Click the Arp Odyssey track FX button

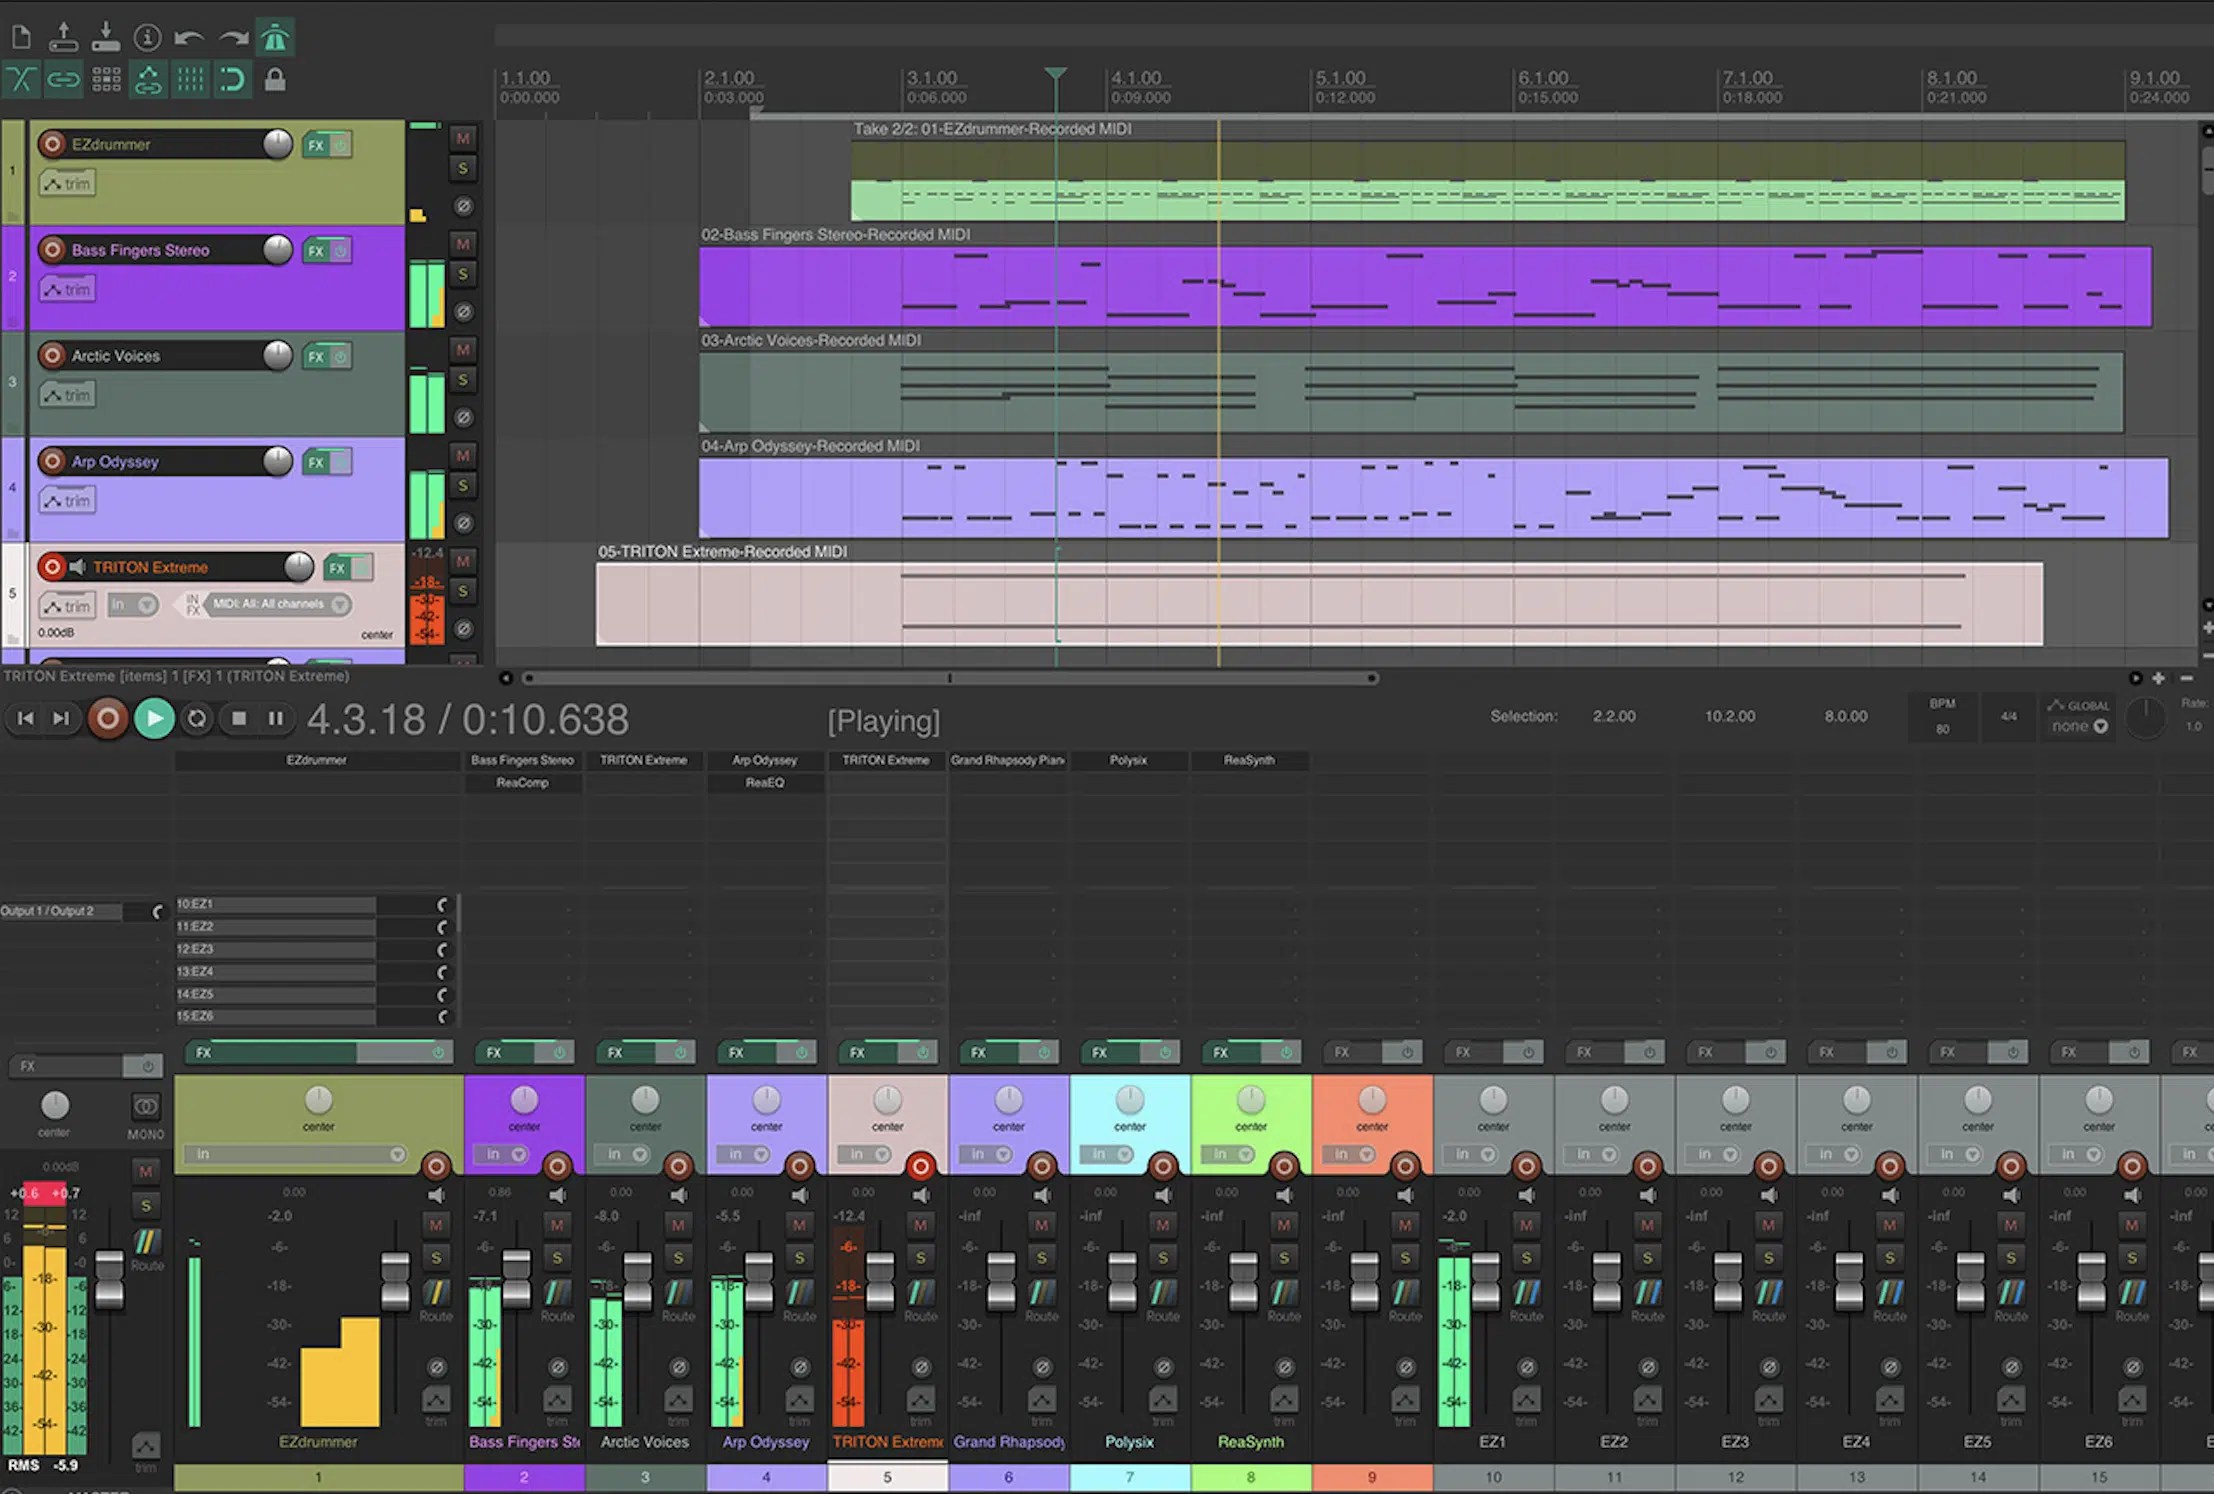(x=317, y=462)
